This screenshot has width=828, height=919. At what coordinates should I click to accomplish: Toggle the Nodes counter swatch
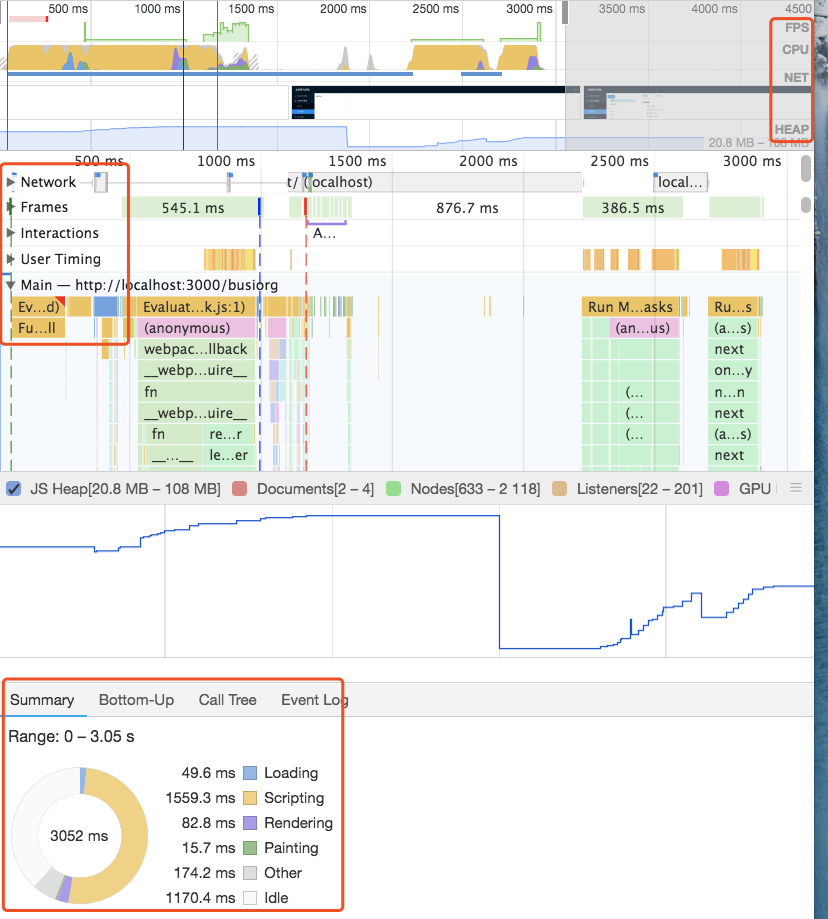pos(393,489)
